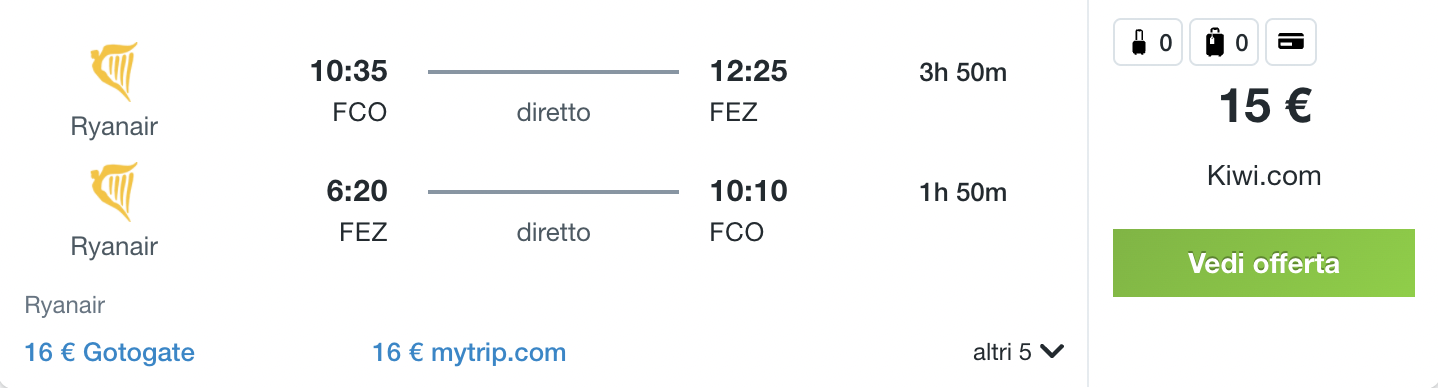The image size is (1438, 388).
Task: Click the return "diretto" flight line
Action: (553, 192)
